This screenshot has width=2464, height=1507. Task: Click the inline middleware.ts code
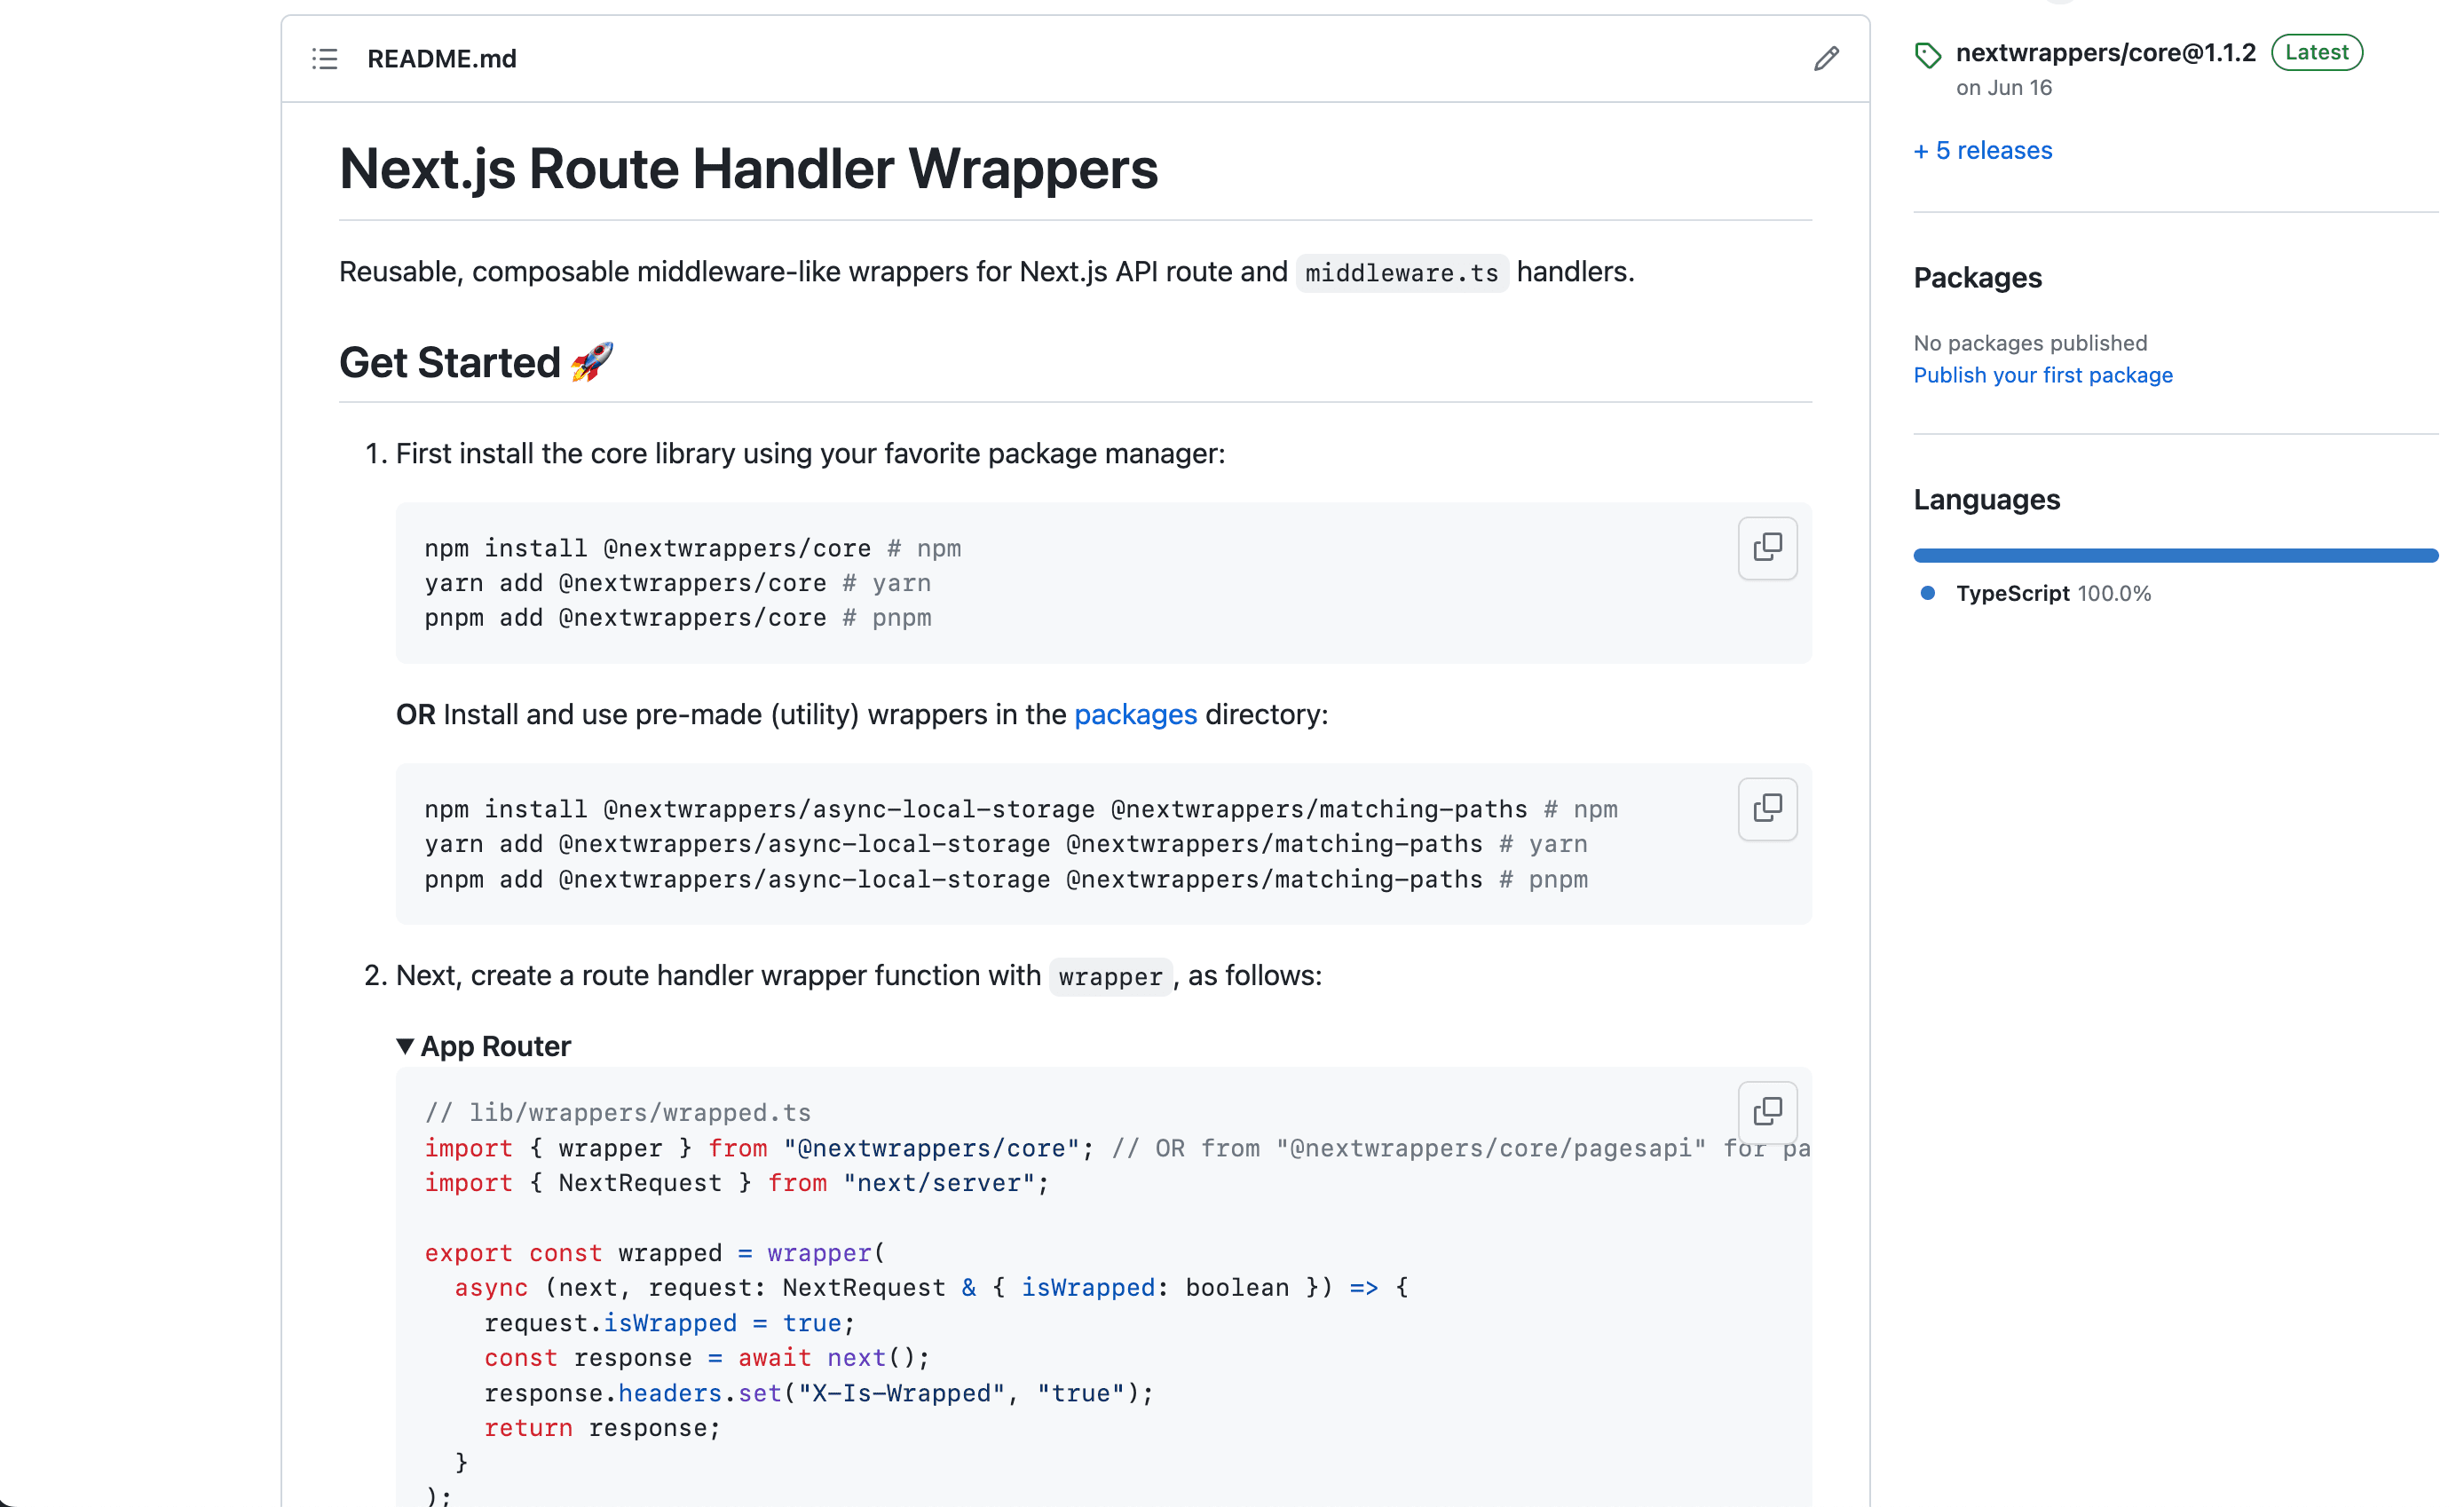(1402, 273)
